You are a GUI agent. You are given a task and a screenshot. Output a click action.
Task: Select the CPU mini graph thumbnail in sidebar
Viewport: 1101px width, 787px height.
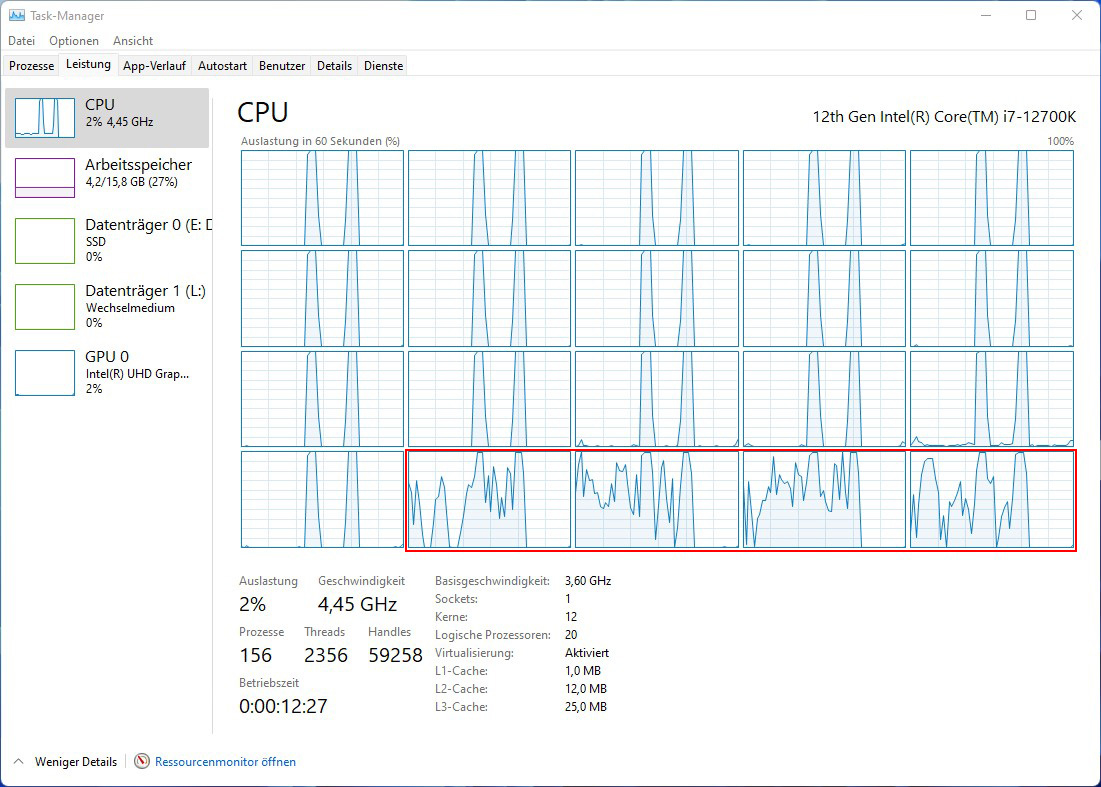45,118
